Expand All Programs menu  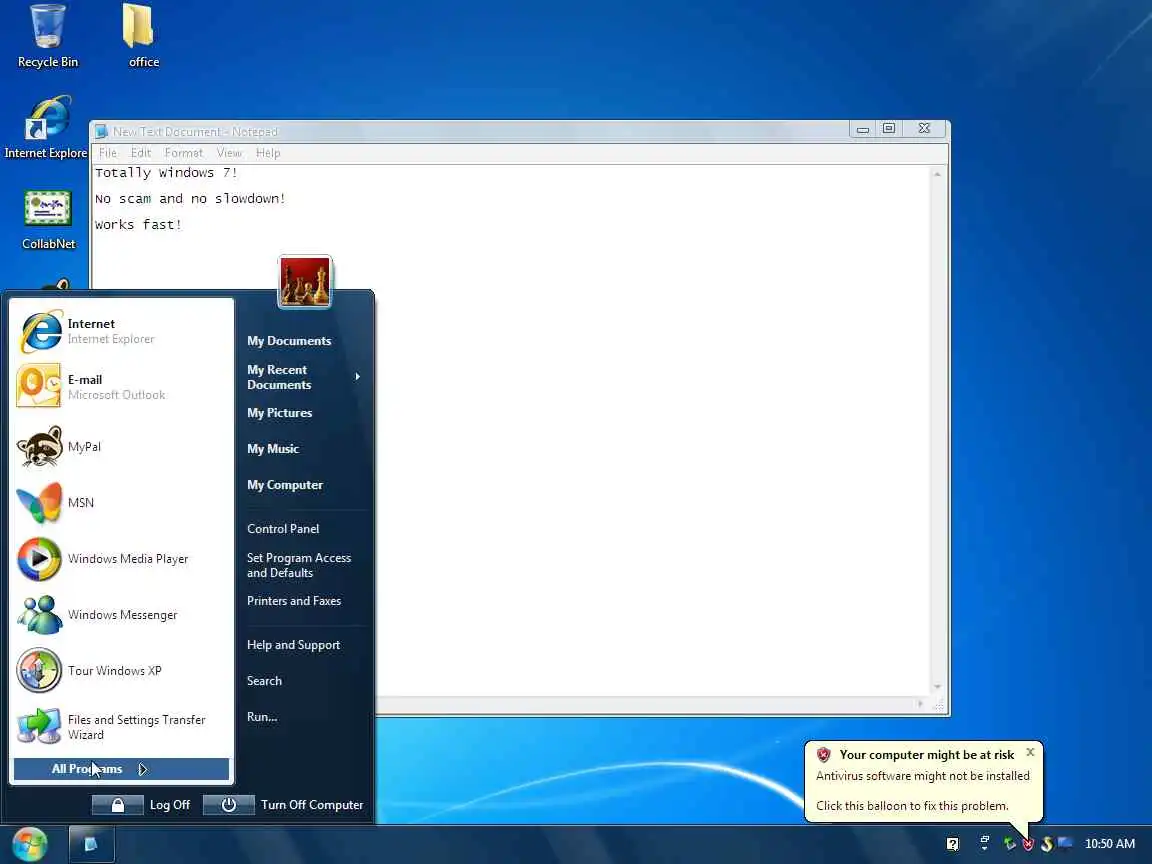[121, 769]
